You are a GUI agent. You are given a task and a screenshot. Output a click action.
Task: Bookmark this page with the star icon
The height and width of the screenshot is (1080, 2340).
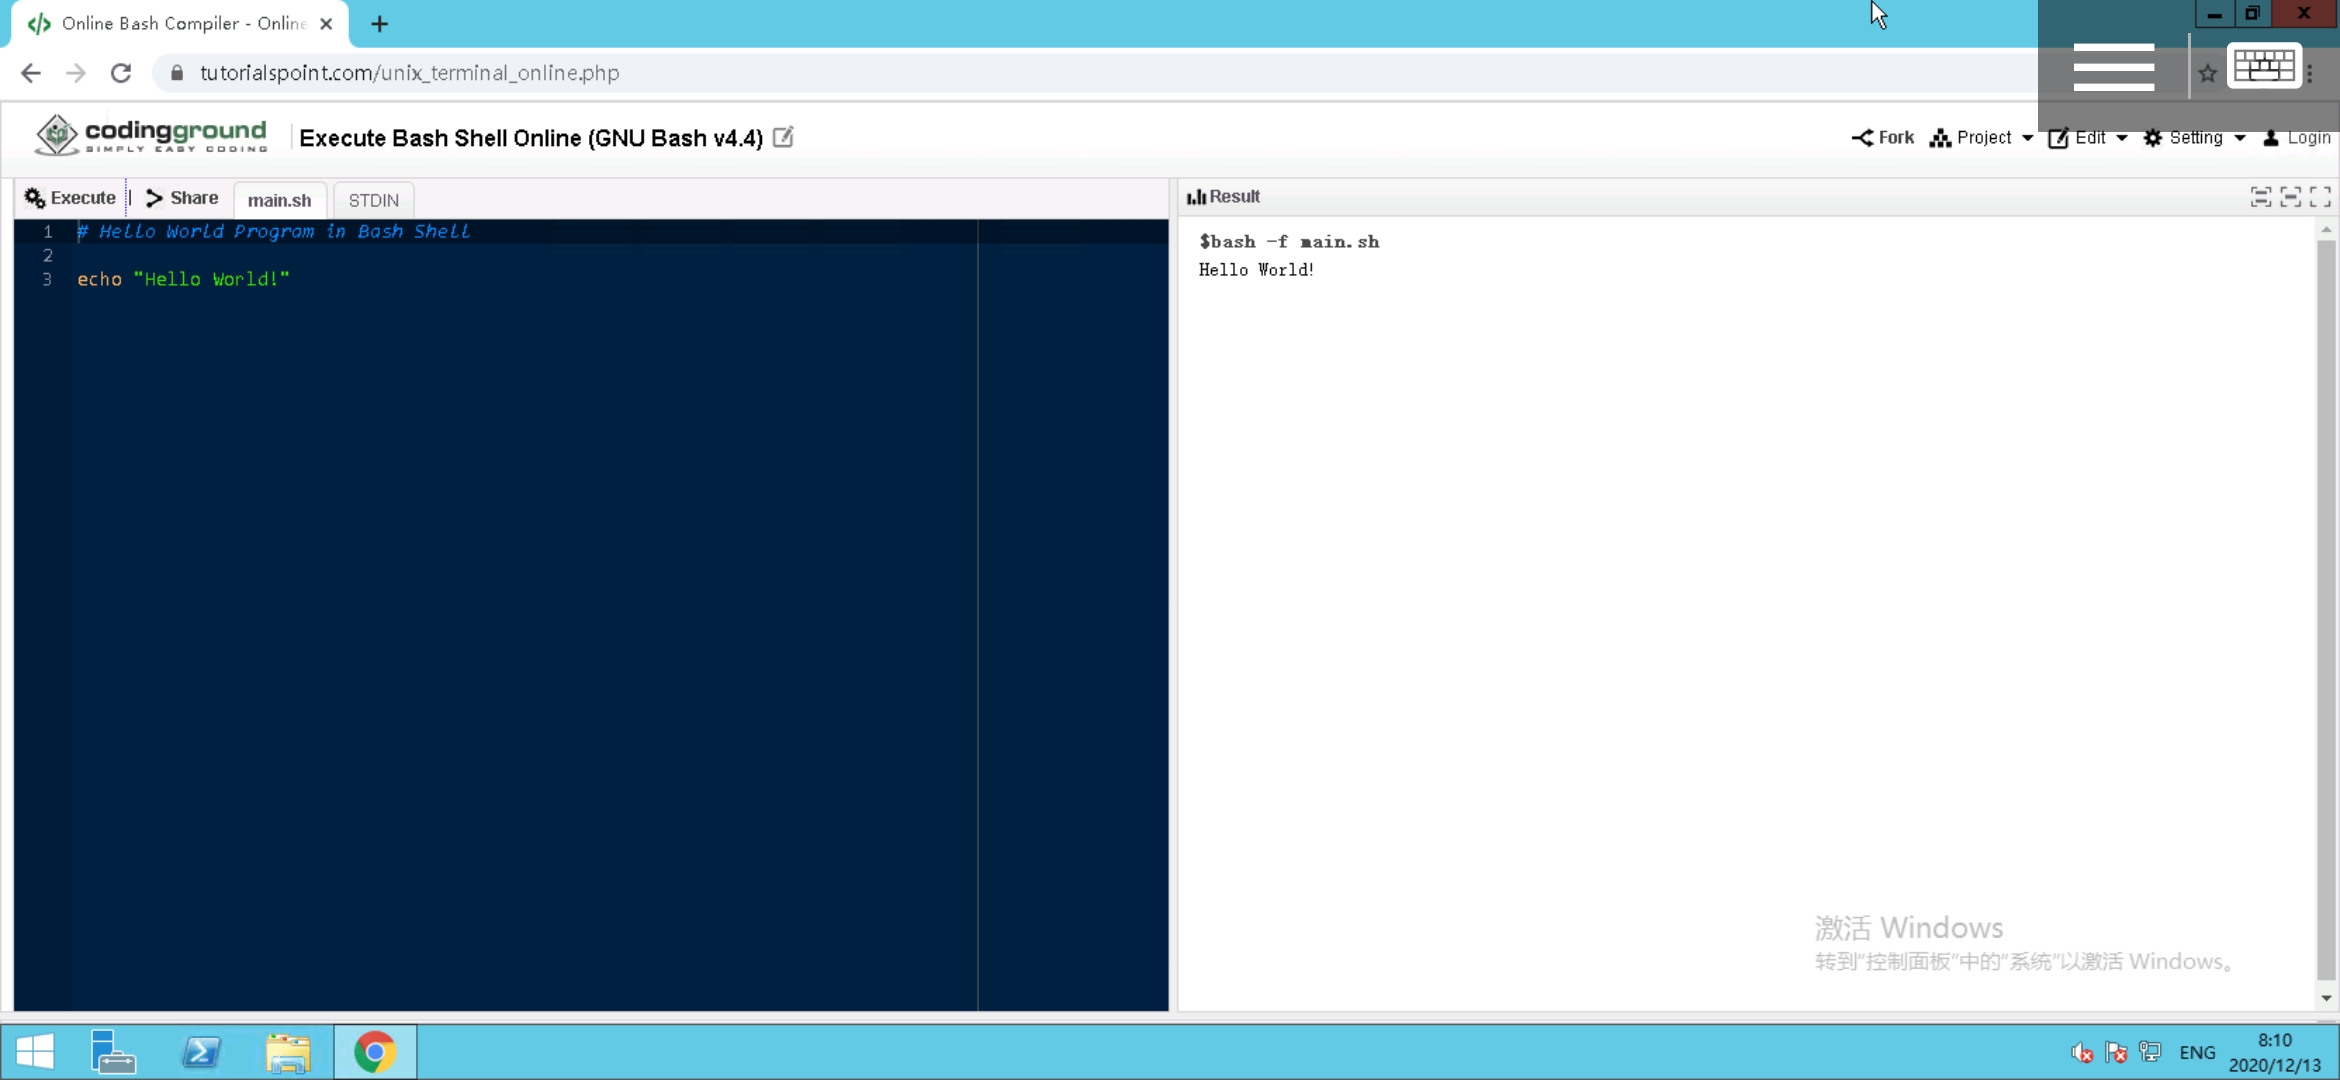click(2207, 73)
